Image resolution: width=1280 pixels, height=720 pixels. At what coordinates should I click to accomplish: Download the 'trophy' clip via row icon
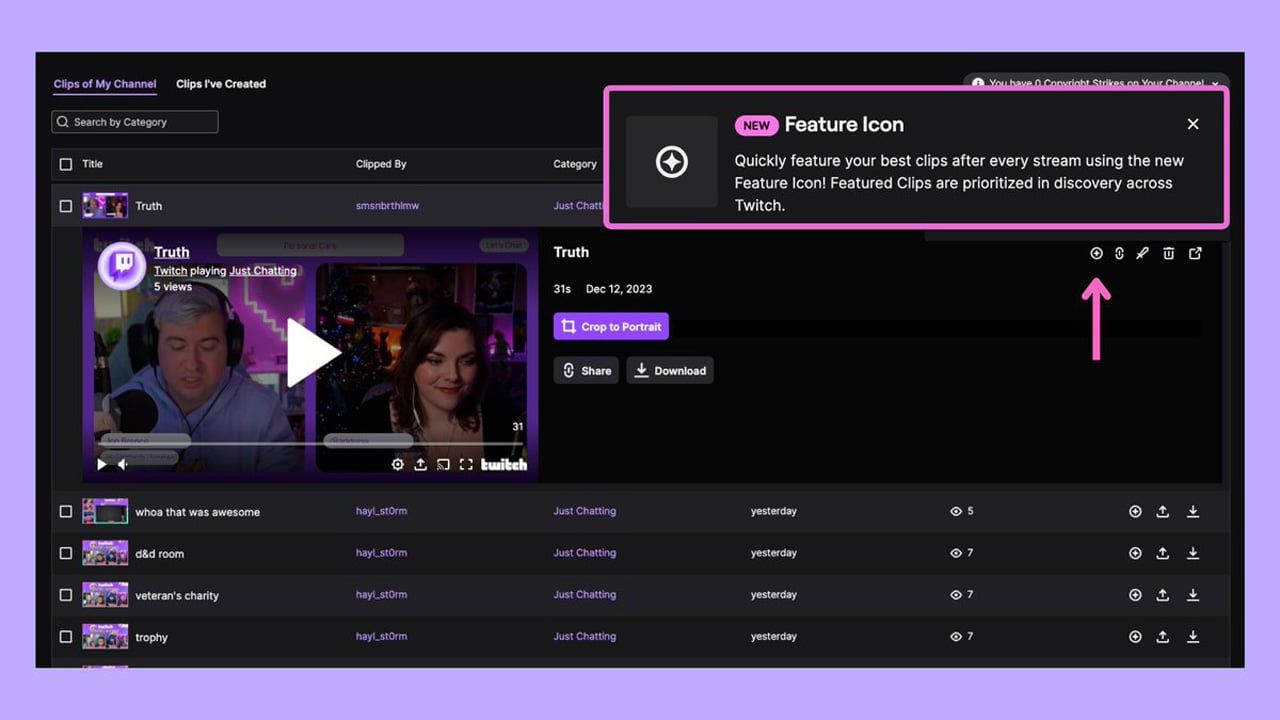pyautogui.click(x=1193, y=637)
